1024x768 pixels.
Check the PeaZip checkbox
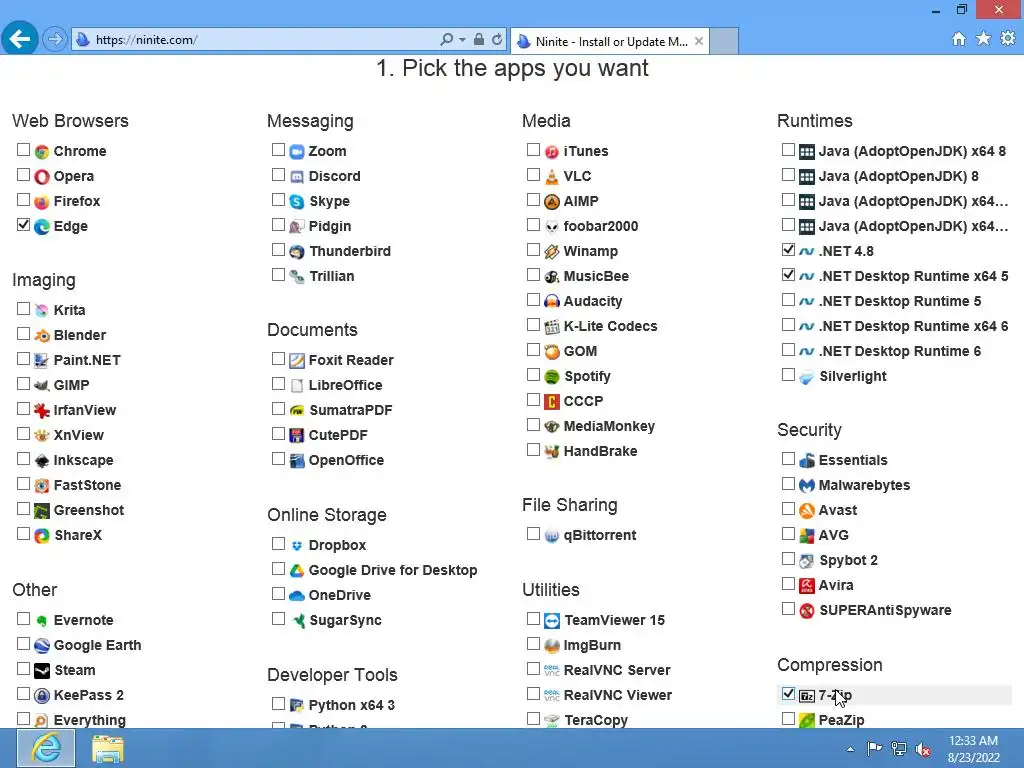coord(788,718)
